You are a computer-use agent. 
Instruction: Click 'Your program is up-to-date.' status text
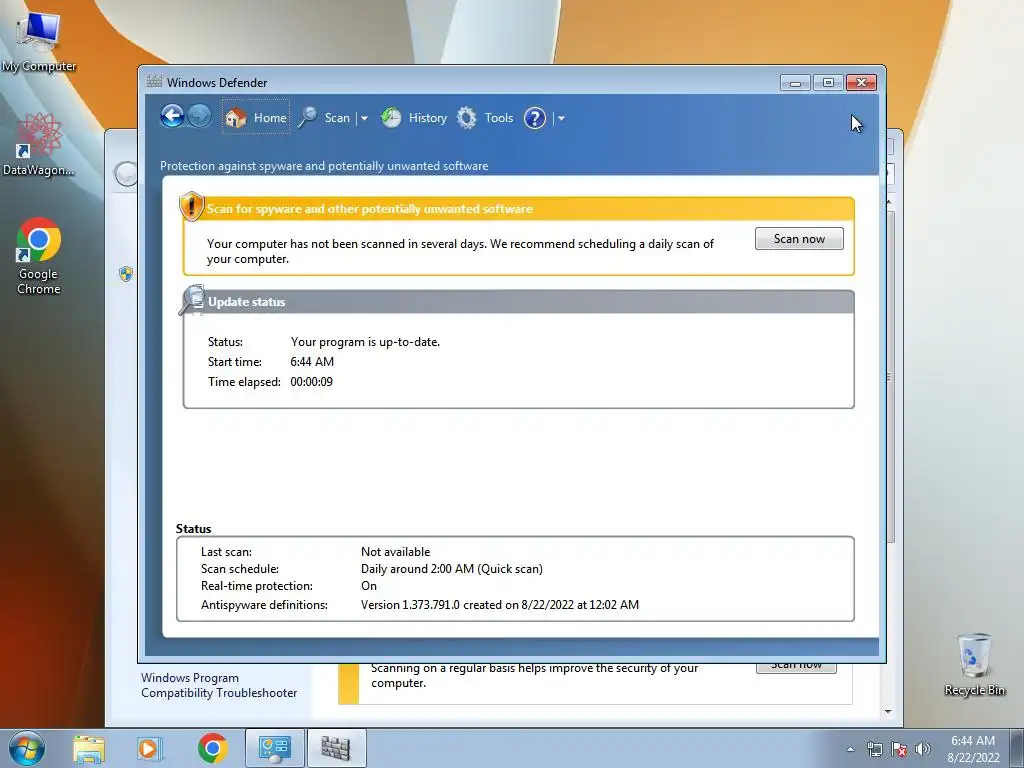pos(365,342)
